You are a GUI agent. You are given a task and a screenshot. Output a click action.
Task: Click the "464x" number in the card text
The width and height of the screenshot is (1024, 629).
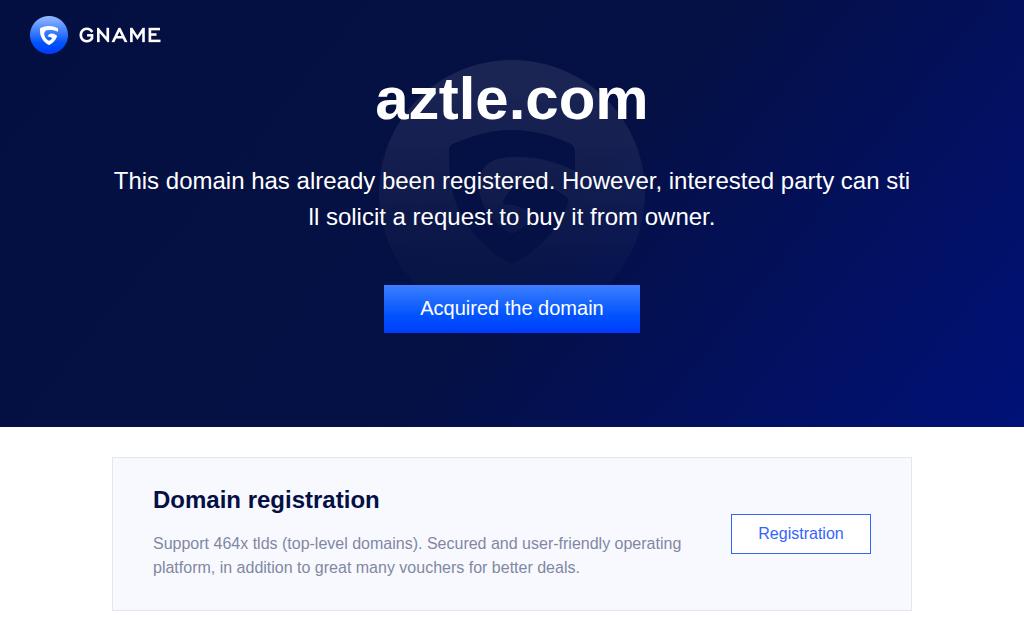(230, 544)
